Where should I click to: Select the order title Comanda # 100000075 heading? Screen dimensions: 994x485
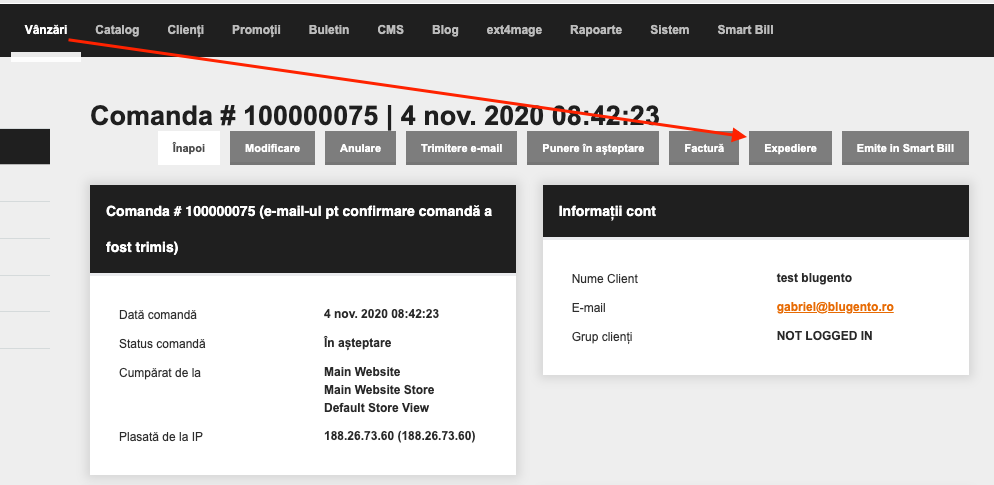pyautogui.click(x=375, y=116)
